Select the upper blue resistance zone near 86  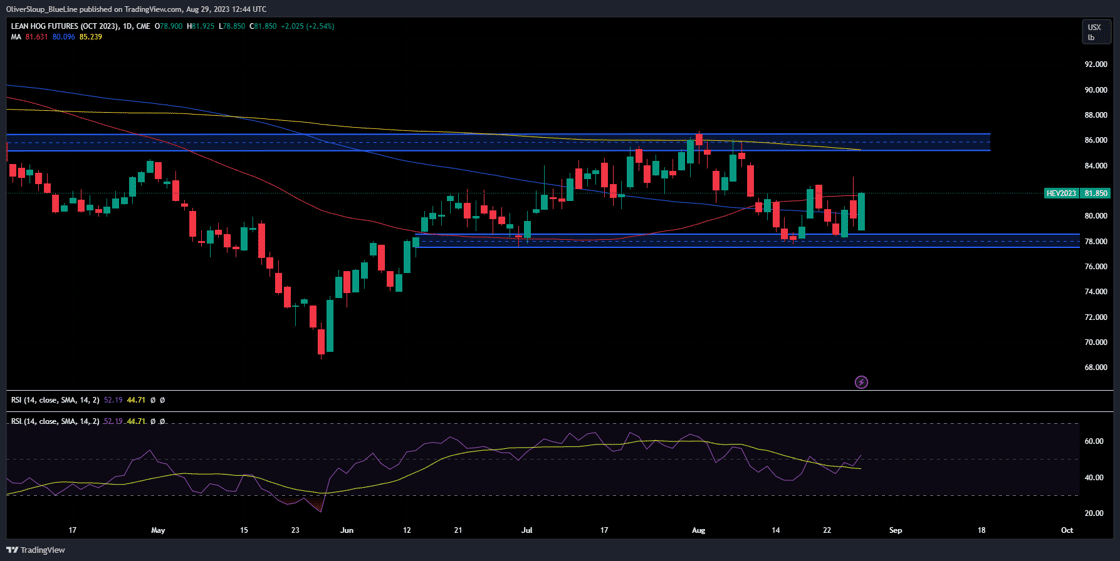pyautogui.click(x=498, y=142)
